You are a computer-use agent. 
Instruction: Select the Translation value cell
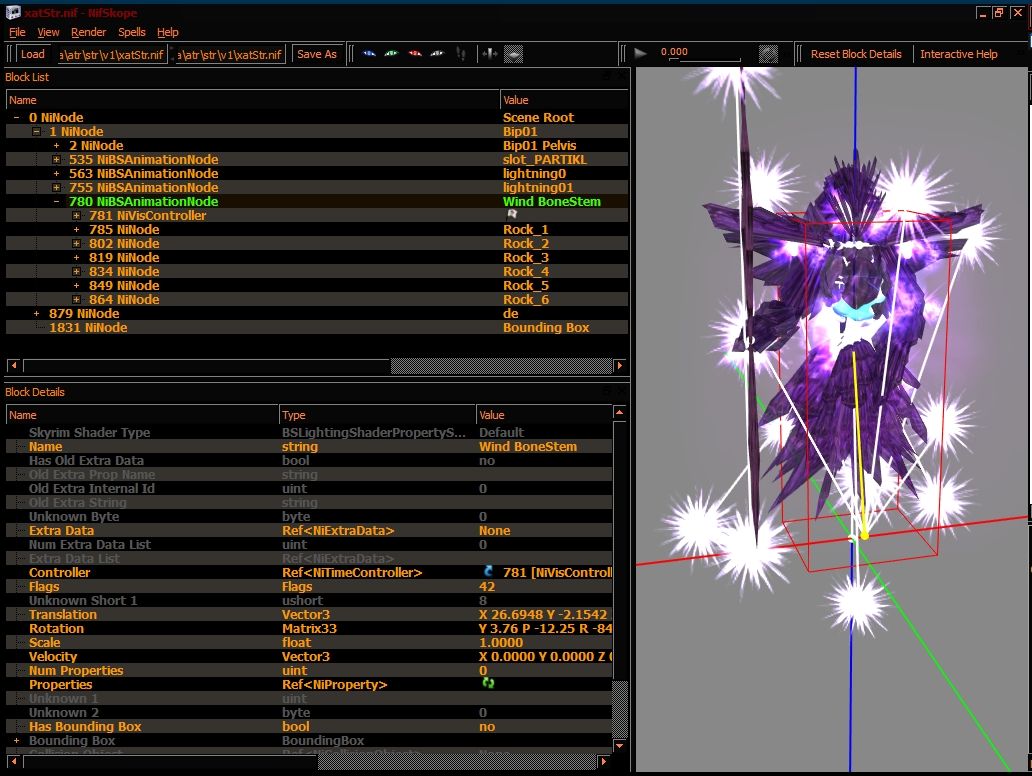click(x=544, y=614)
